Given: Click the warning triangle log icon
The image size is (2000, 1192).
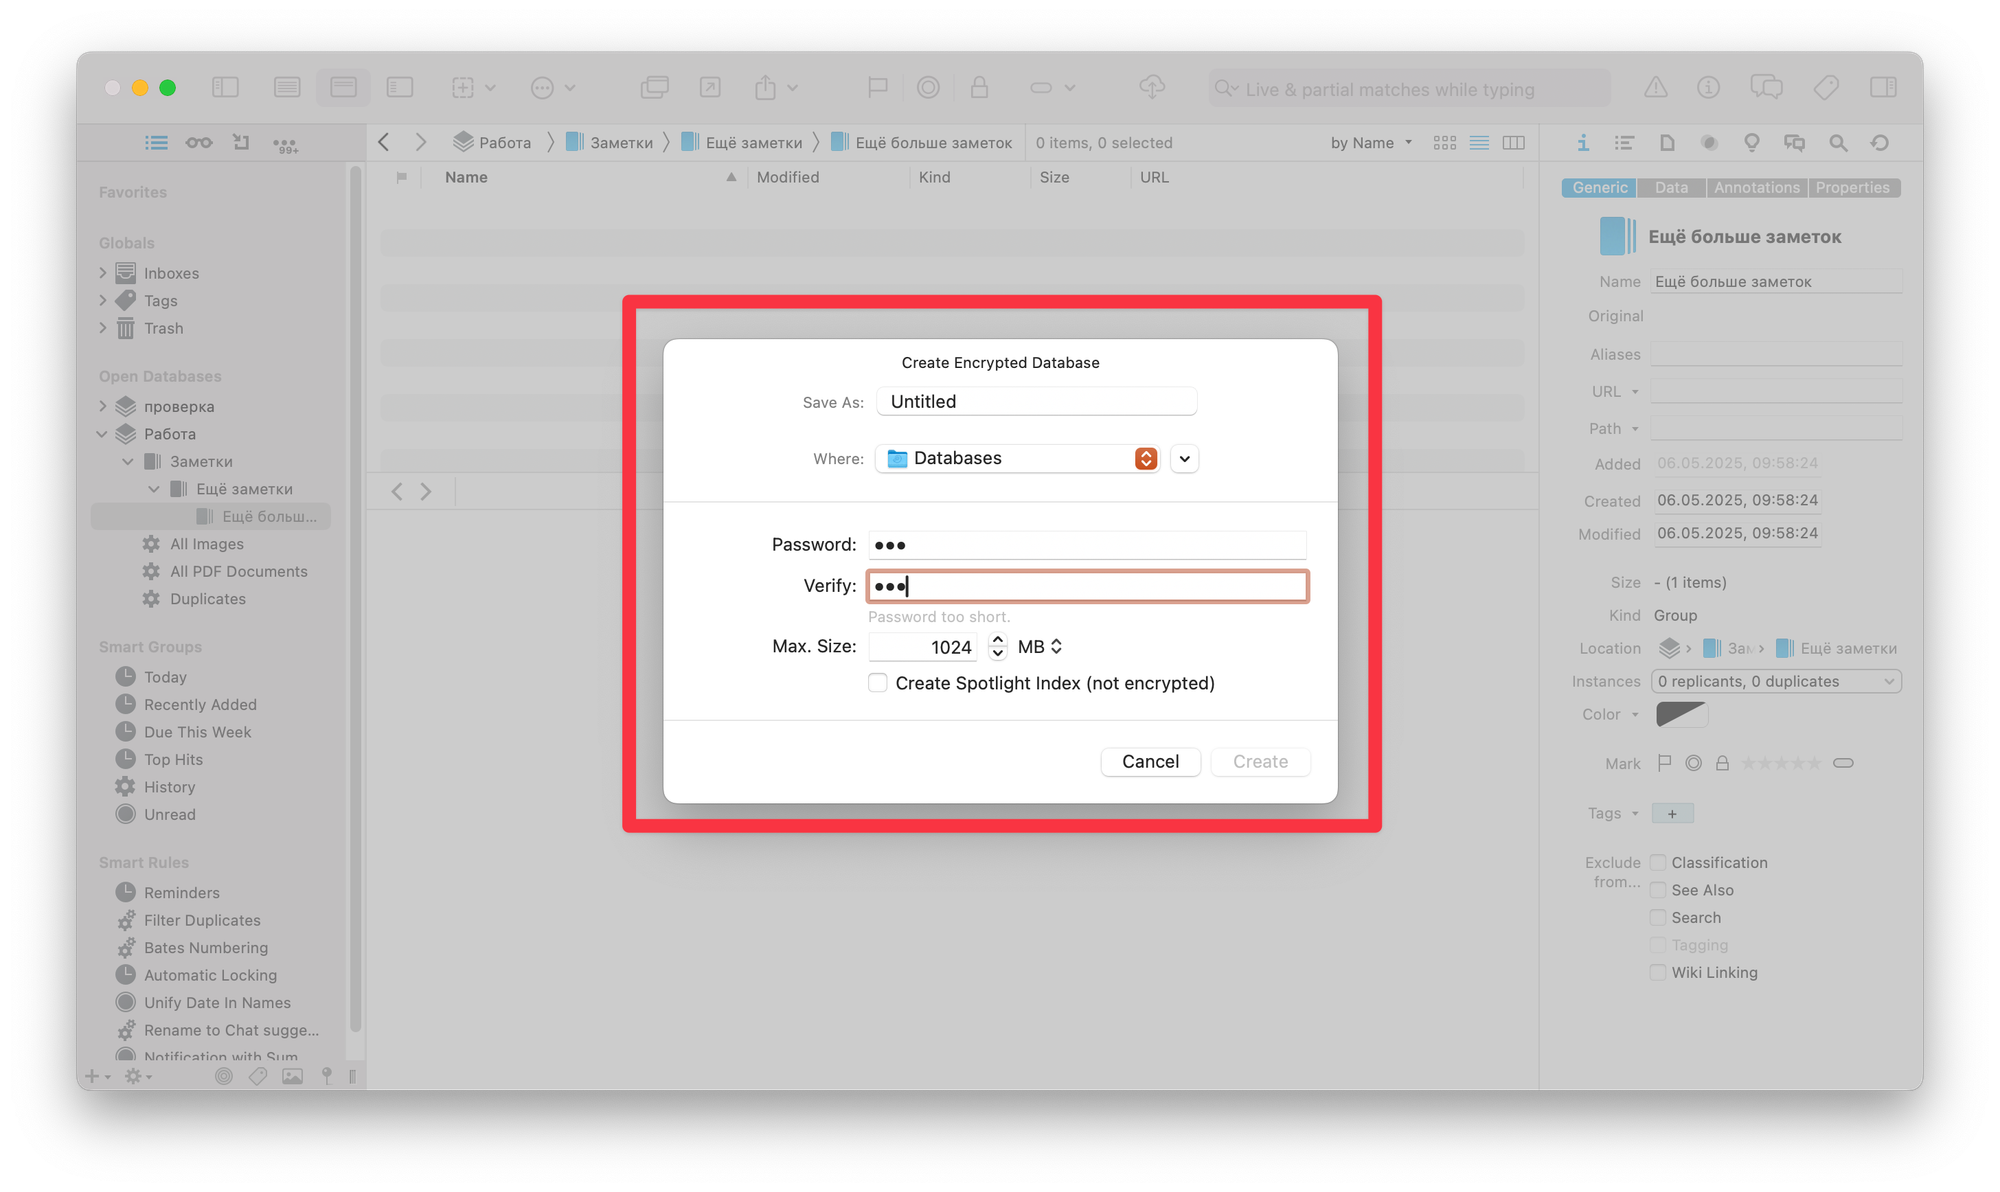Looking at the screenshot, I should click(1656, 88).
